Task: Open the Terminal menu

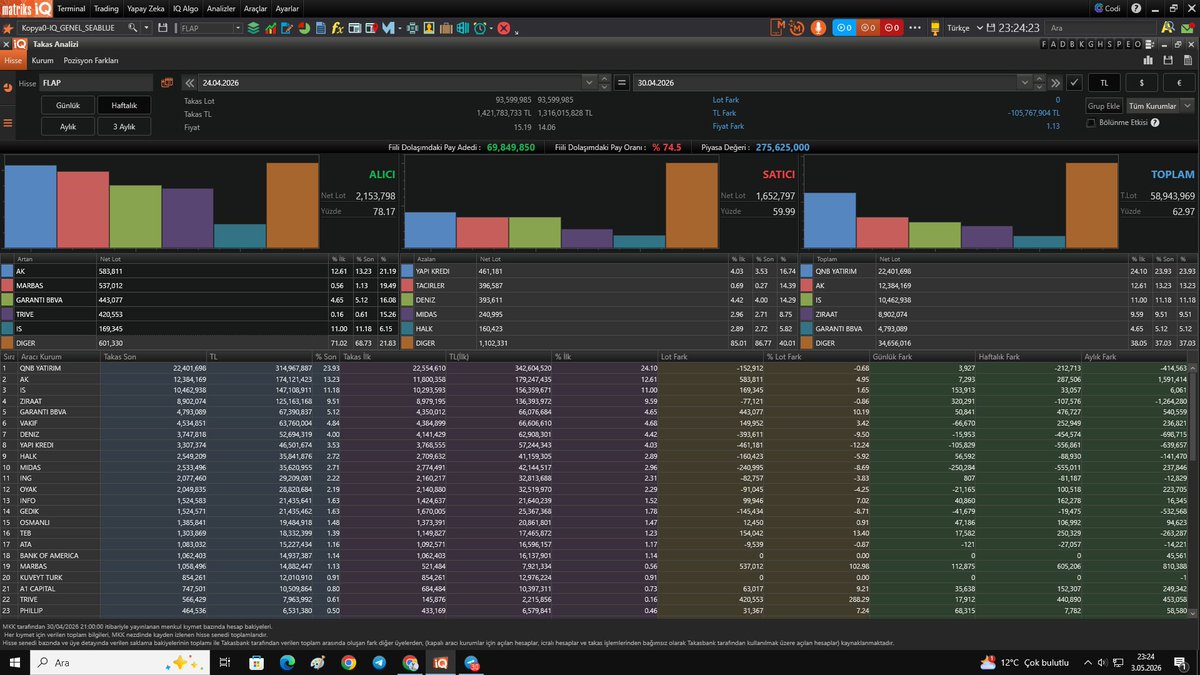Action: coord(72,8)
